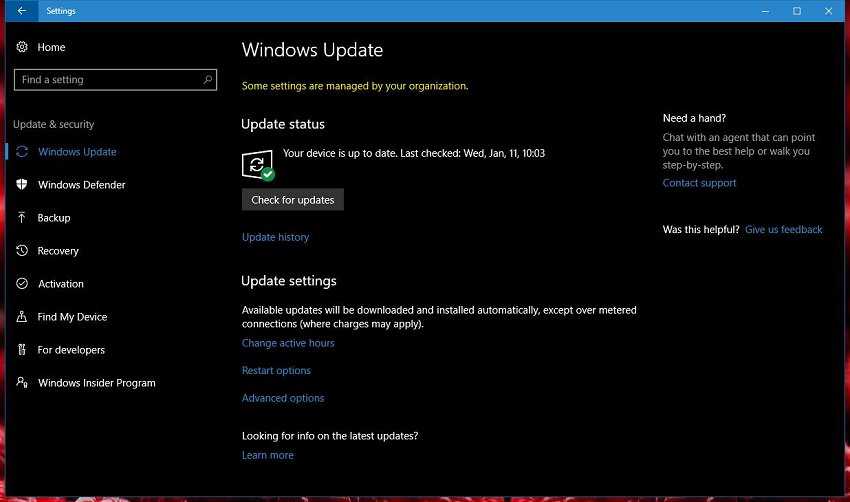
Task: Click the For developers tools icon
Action: click(22, 350)
